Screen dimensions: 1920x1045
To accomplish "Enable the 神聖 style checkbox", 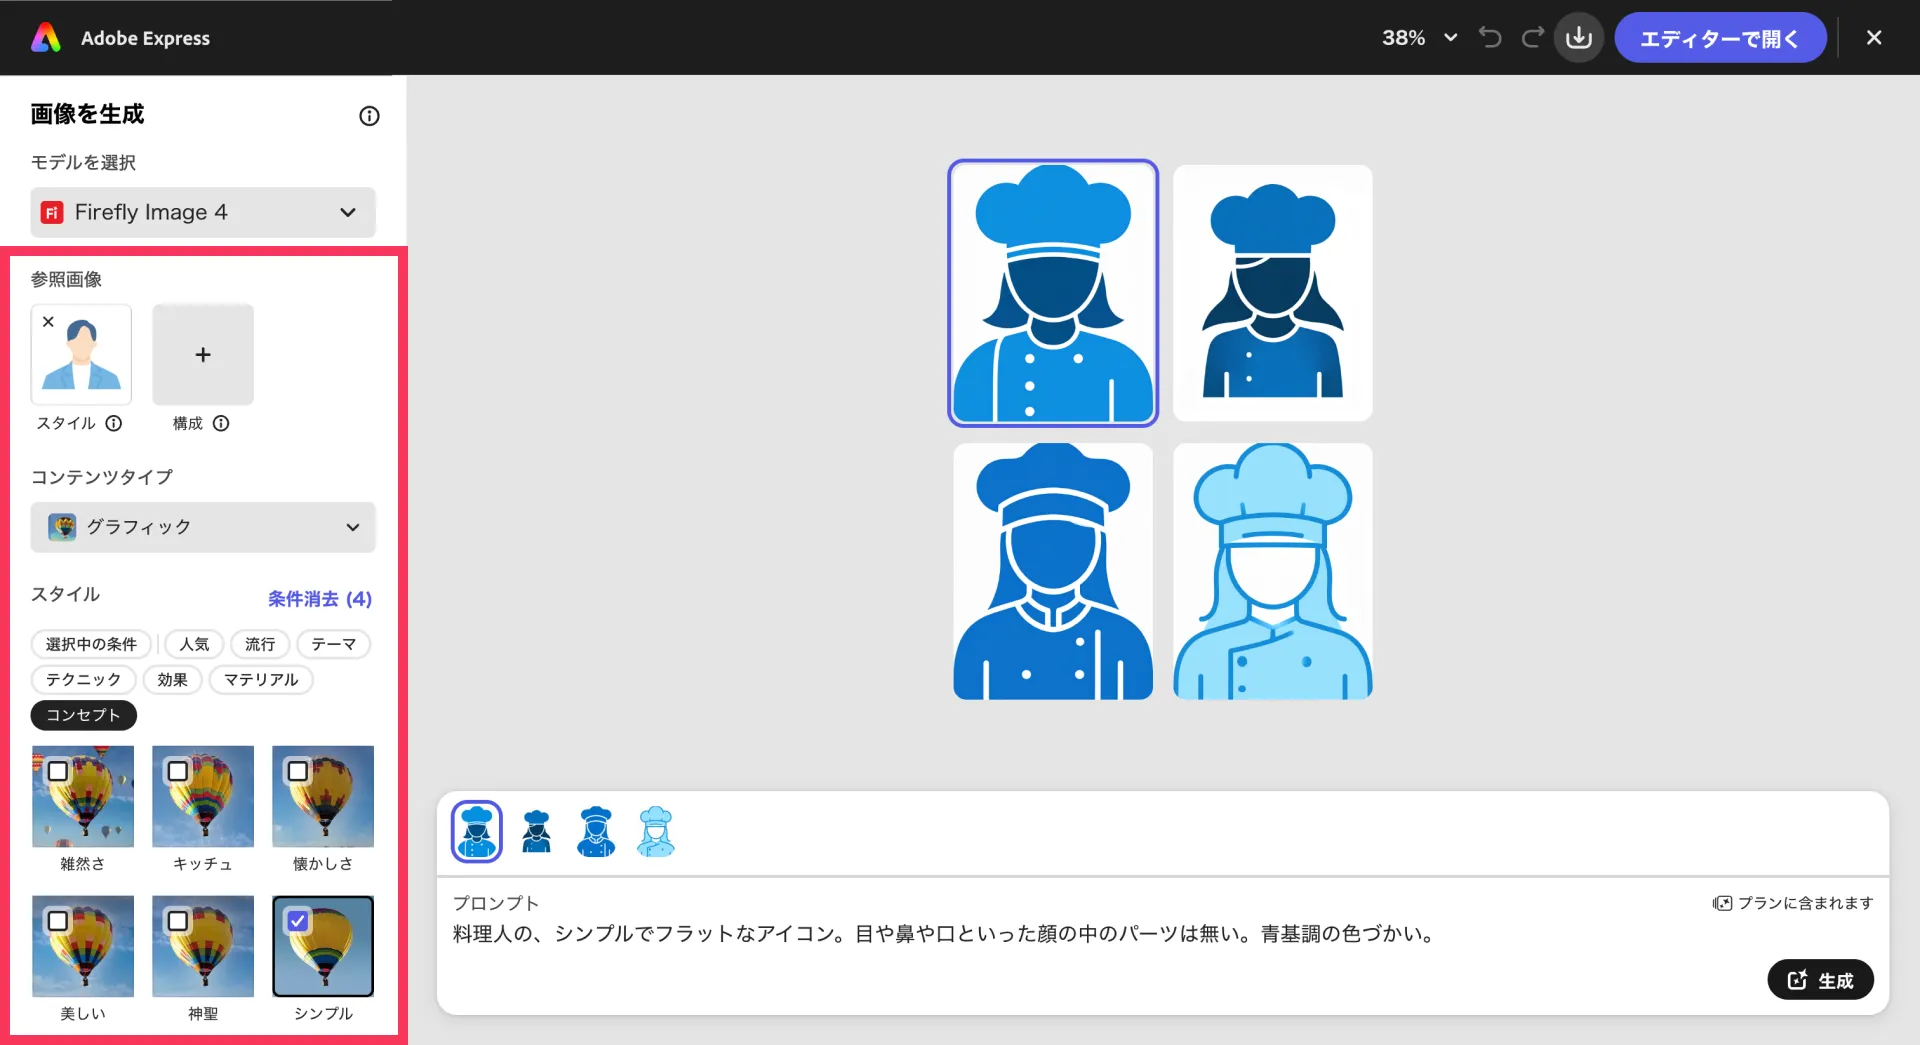I will pyautogui.click(x=178, y=920).
